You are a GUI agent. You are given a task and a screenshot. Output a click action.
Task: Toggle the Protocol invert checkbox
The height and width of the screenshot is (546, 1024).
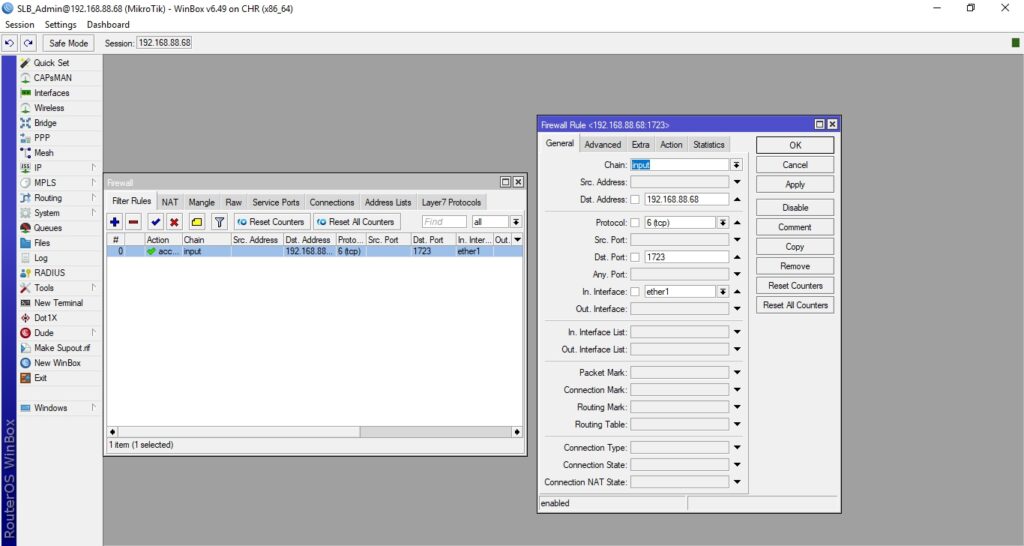(x=635, y=223)
